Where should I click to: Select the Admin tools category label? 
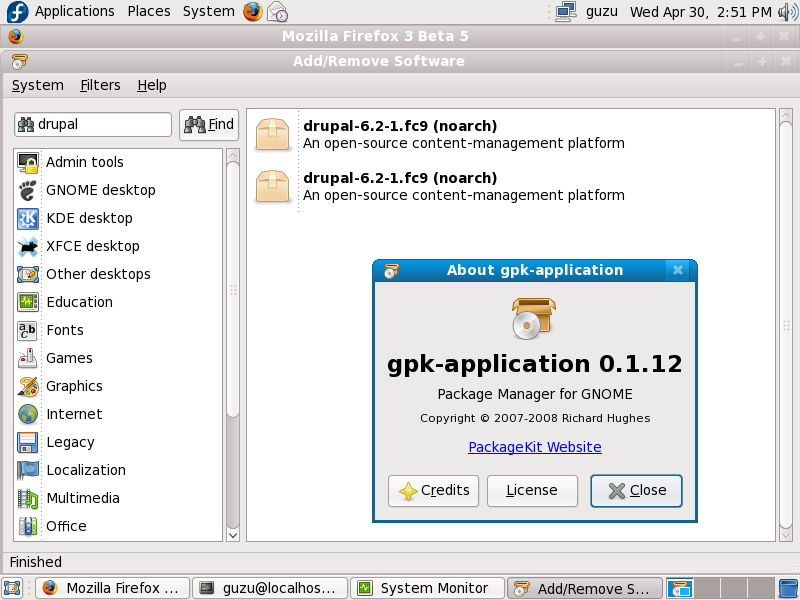point(85,162)
